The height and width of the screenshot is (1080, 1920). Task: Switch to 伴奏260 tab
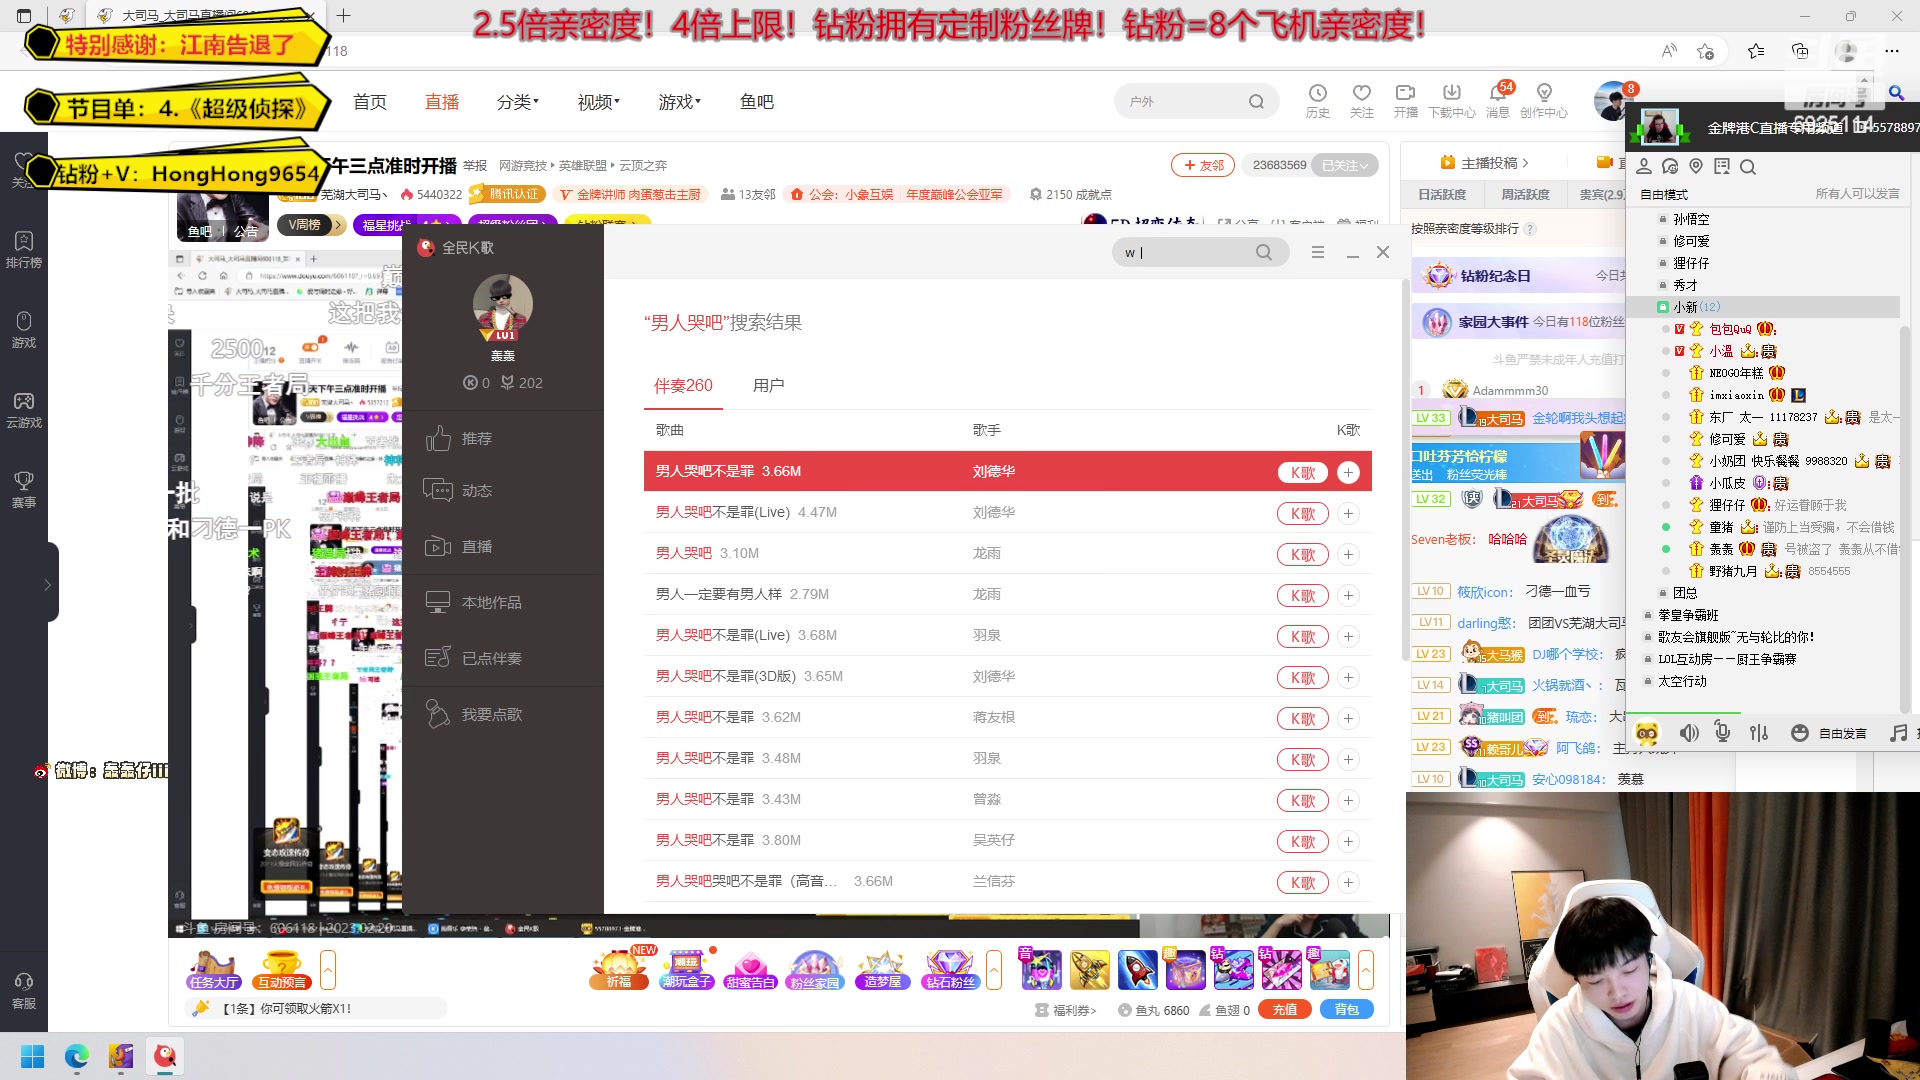click(683, 386)
